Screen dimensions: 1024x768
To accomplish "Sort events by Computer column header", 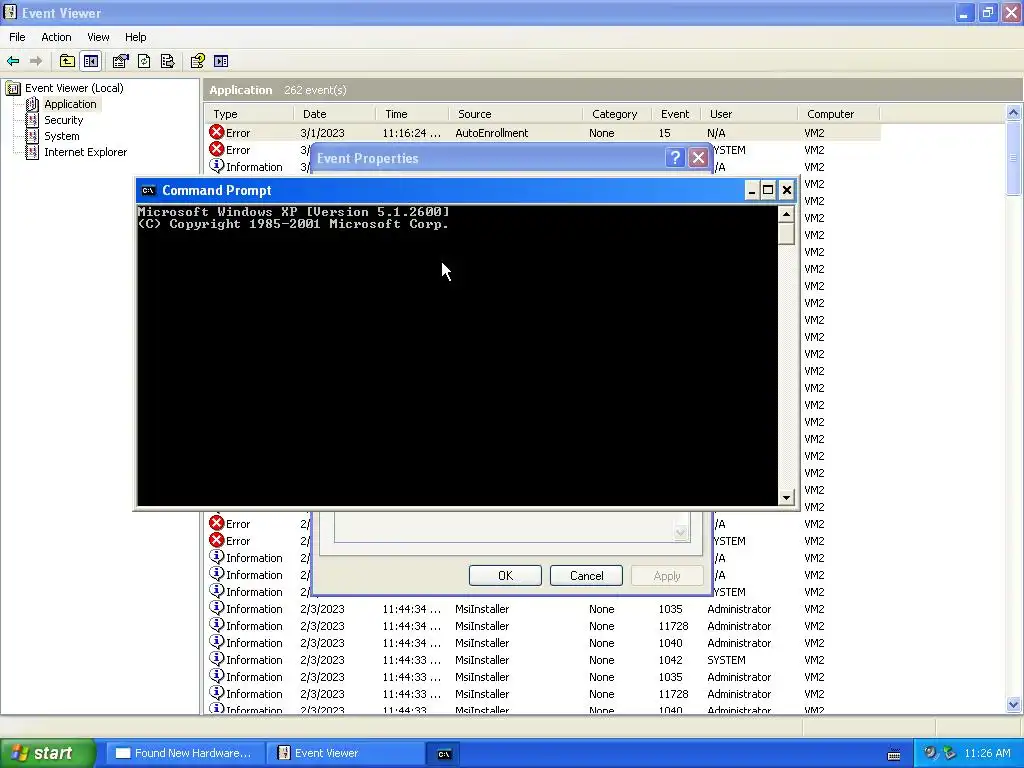I will click(x=839, y=114).
